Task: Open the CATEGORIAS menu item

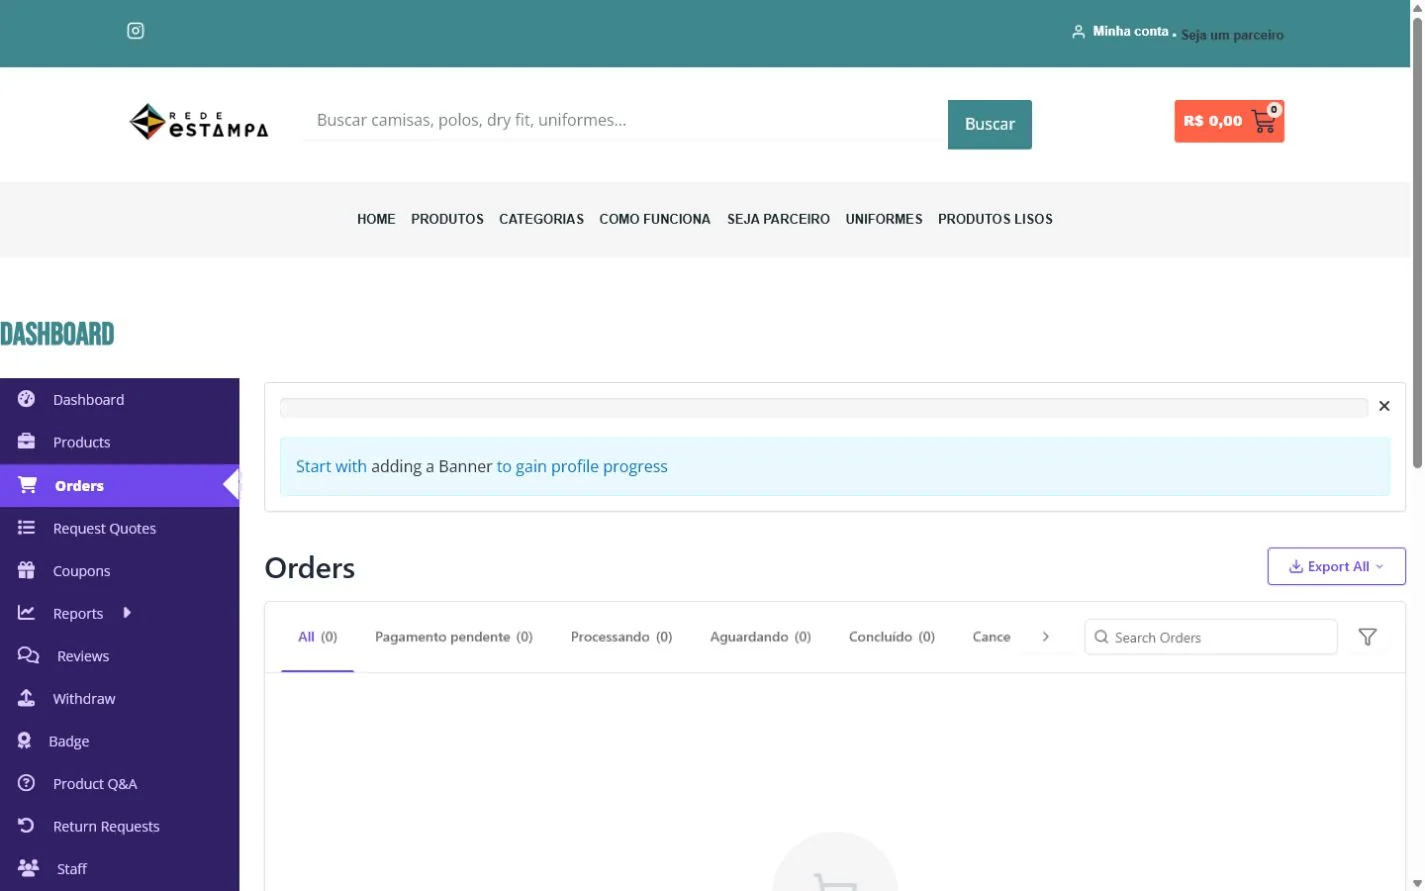Action: [541, 219]
